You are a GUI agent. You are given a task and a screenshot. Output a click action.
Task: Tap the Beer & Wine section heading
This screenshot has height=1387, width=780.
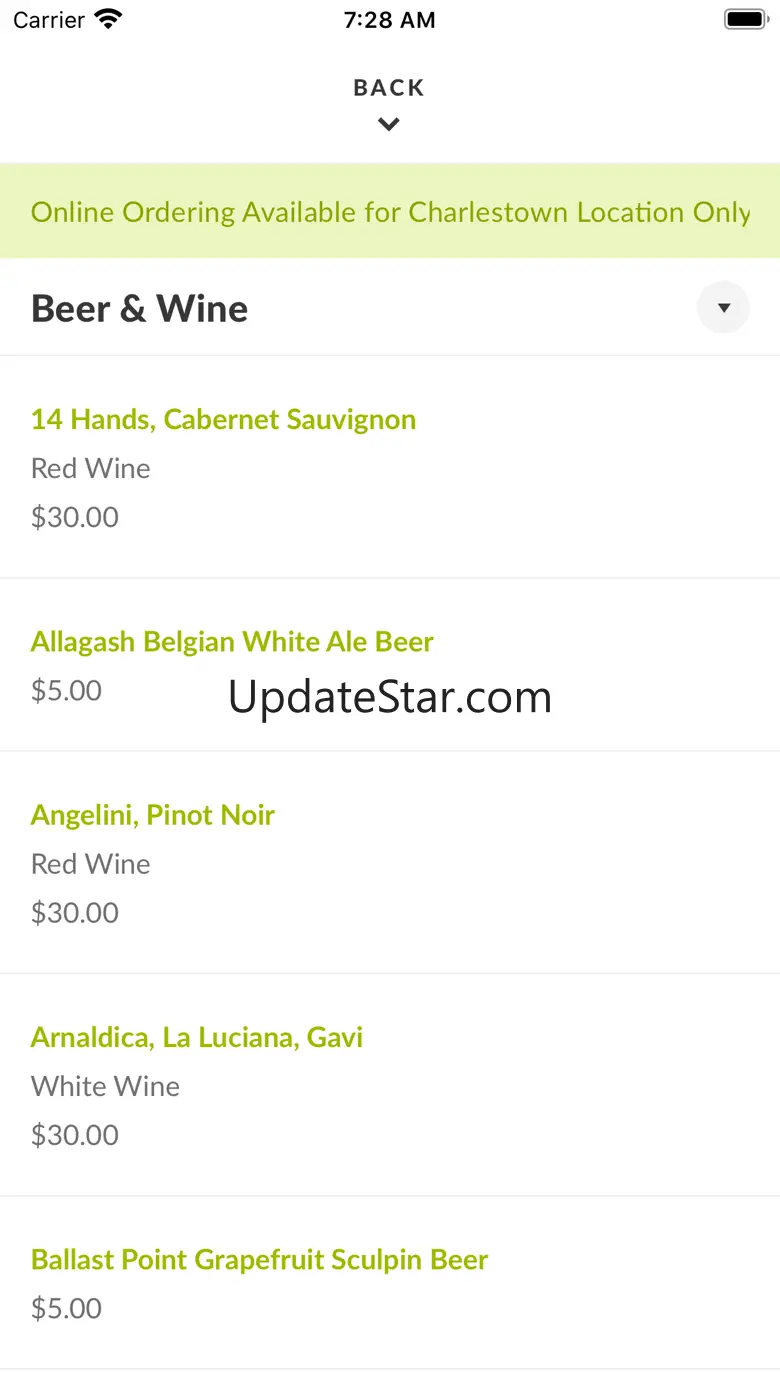click(x=139, y=308)
